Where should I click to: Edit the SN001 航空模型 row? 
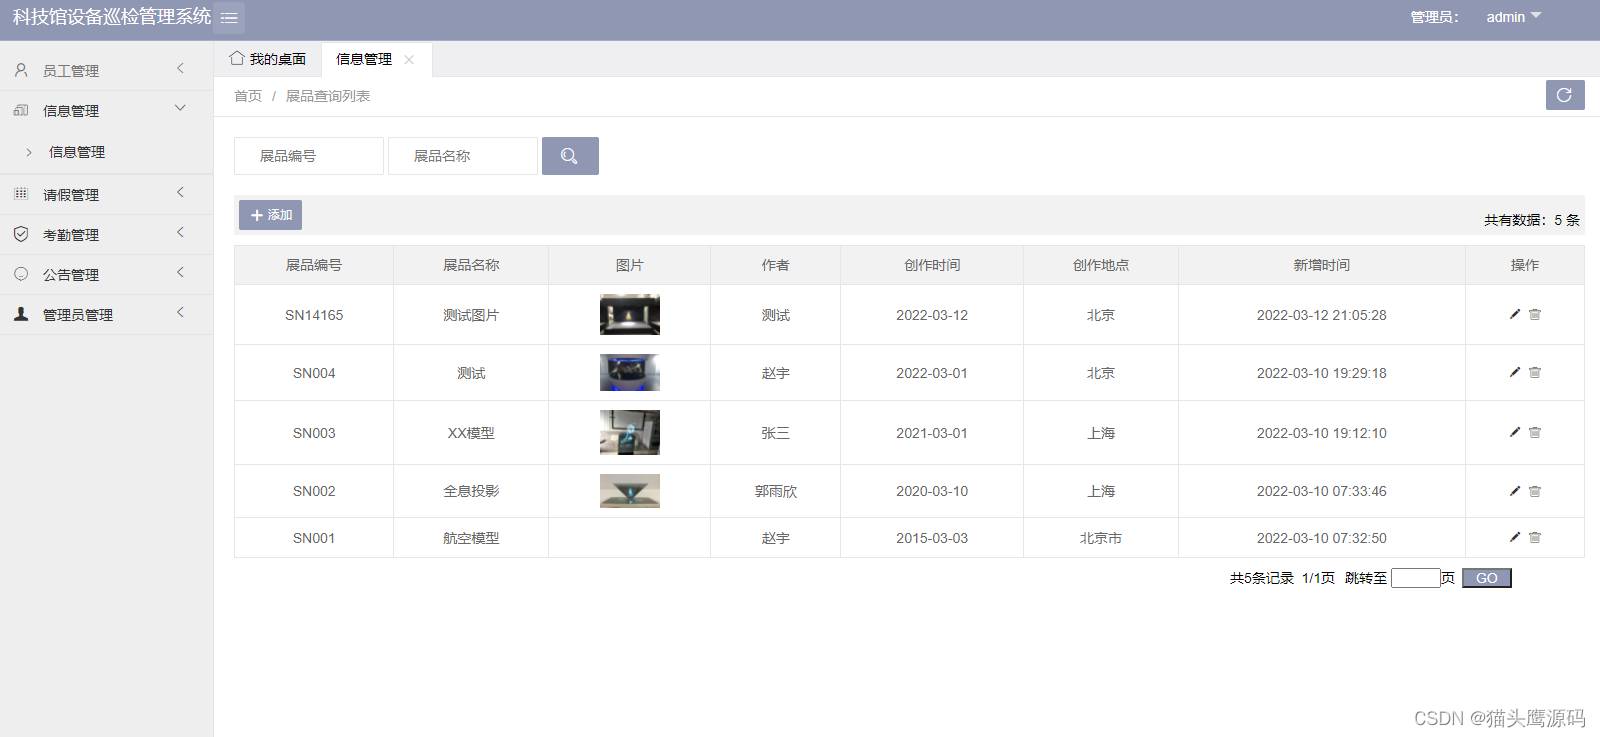pos(1514,537)
